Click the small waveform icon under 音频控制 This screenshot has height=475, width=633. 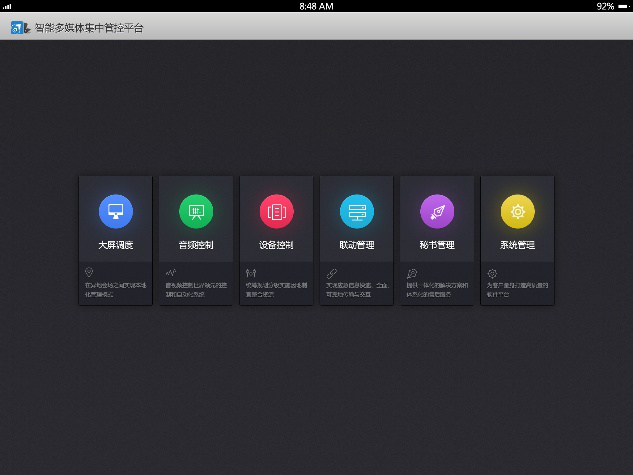[x=170, y=273]
